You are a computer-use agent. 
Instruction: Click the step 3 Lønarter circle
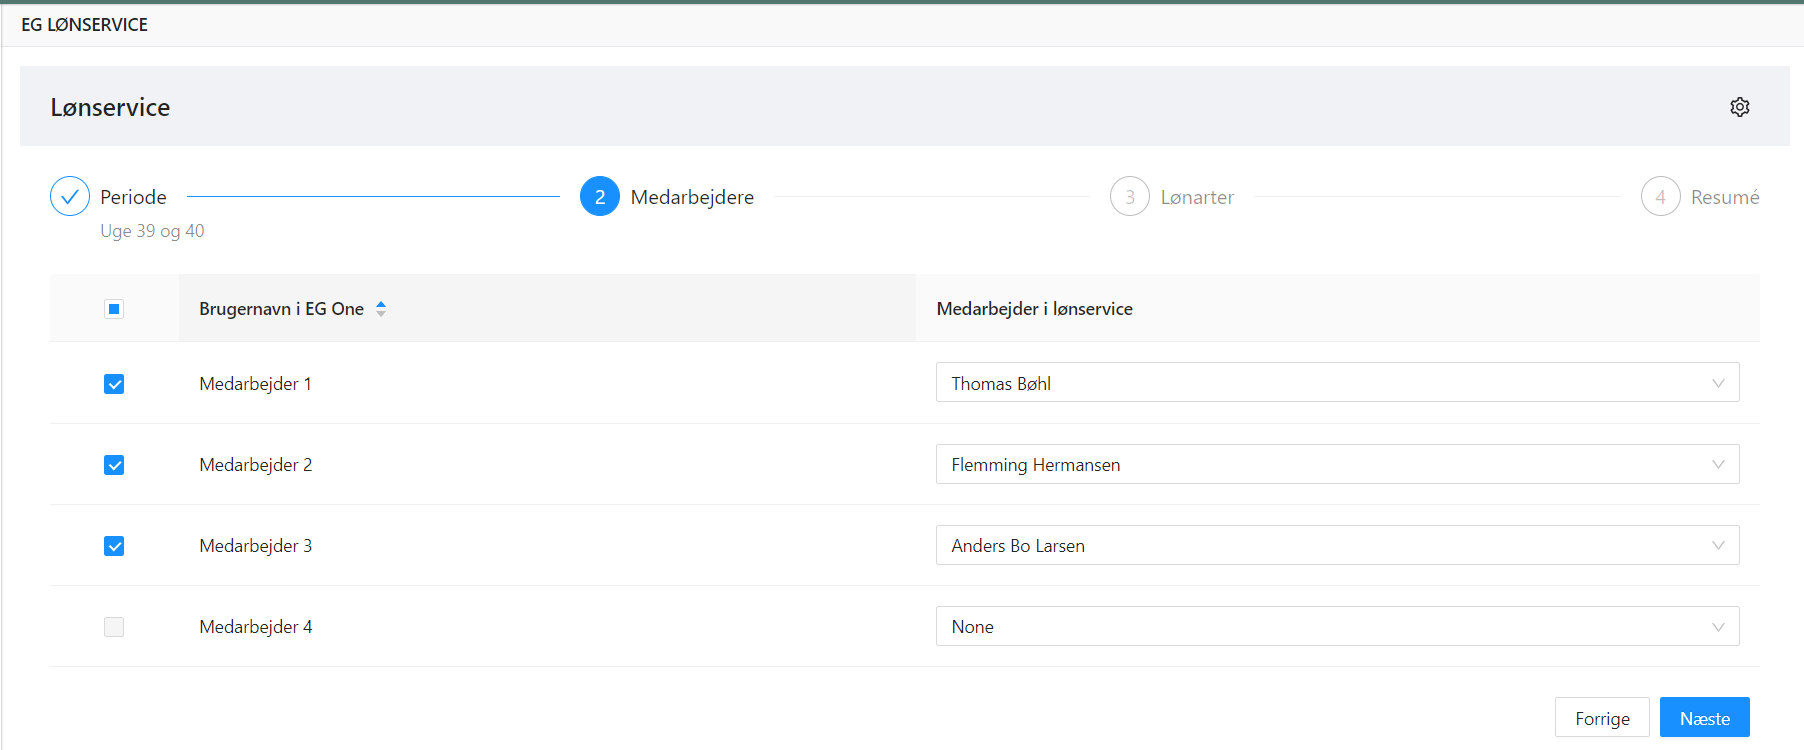point(1130,197)
